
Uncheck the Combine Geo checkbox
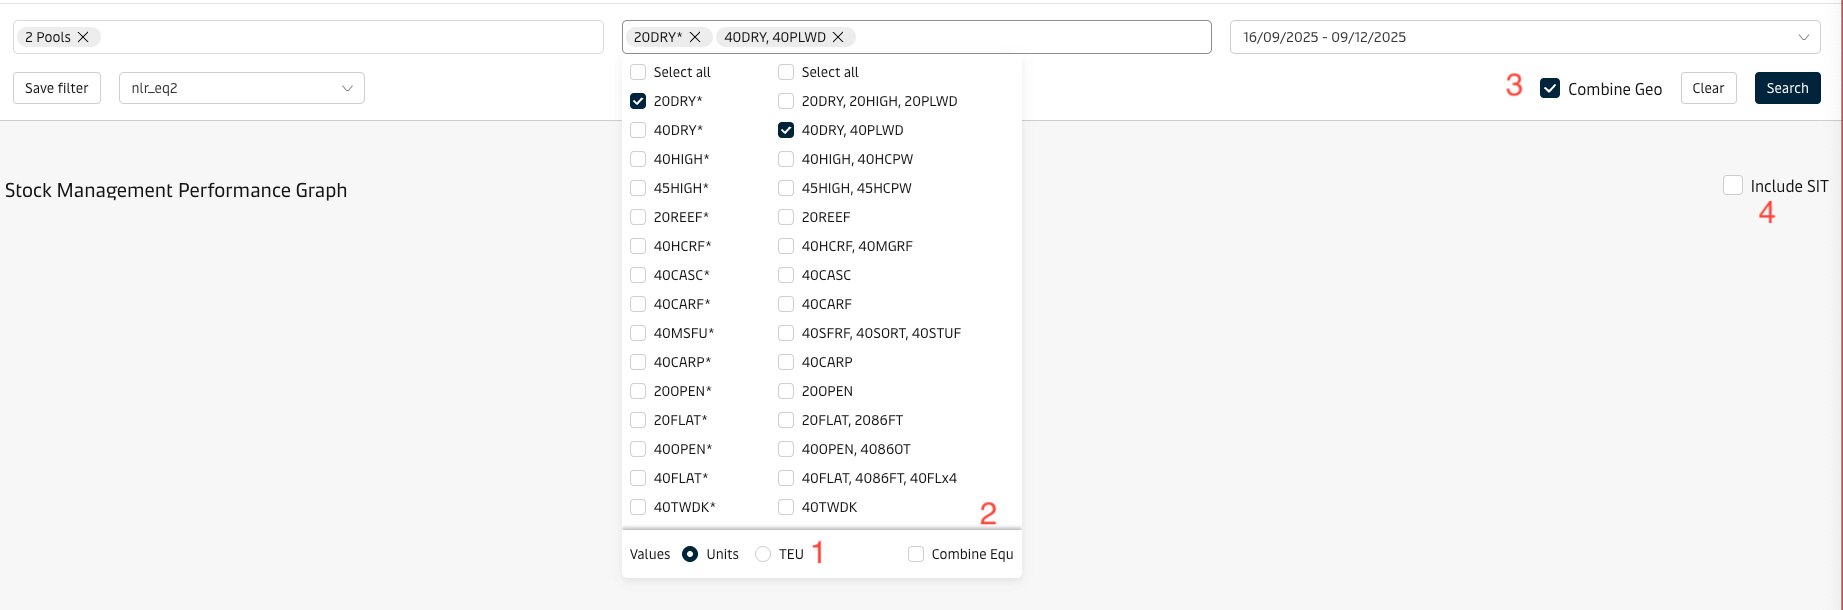(x=1550, y=88)
